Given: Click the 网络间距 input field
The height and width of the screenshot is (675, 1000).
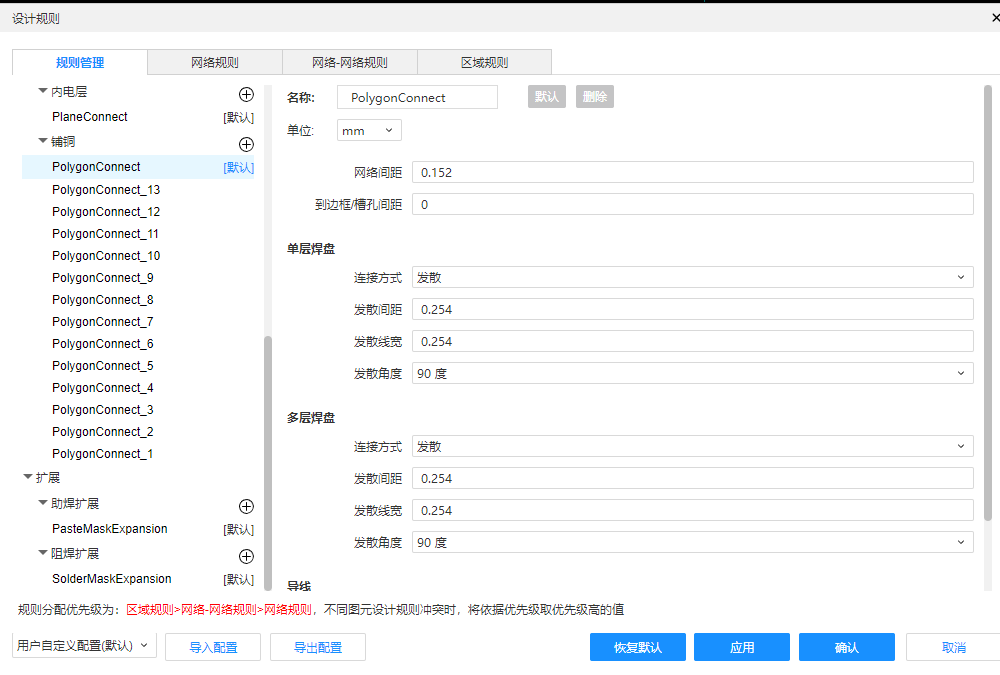Looking at the screenshot, I should [692, 172].
